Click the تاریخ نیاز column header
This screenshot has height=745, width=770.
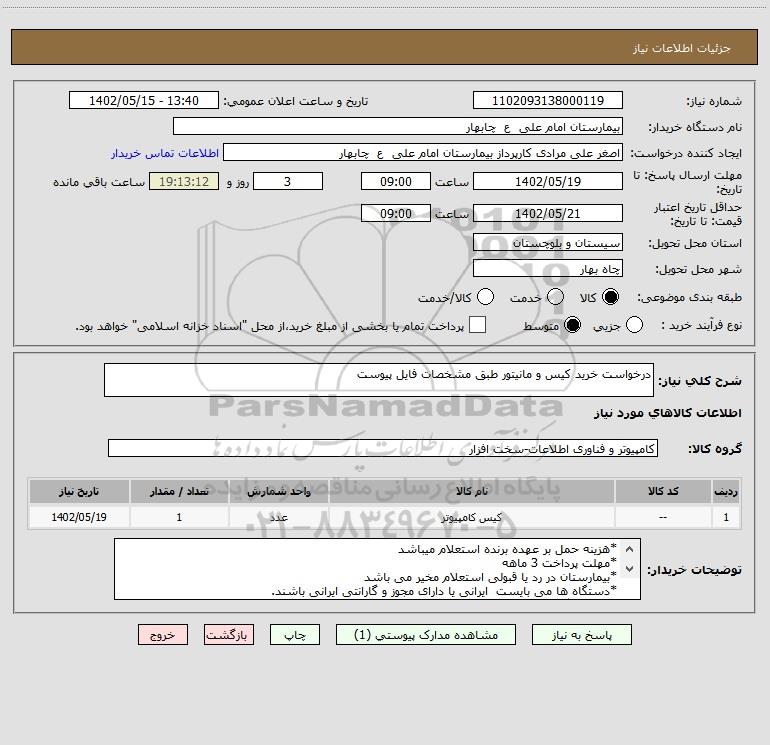click(79, 491)
